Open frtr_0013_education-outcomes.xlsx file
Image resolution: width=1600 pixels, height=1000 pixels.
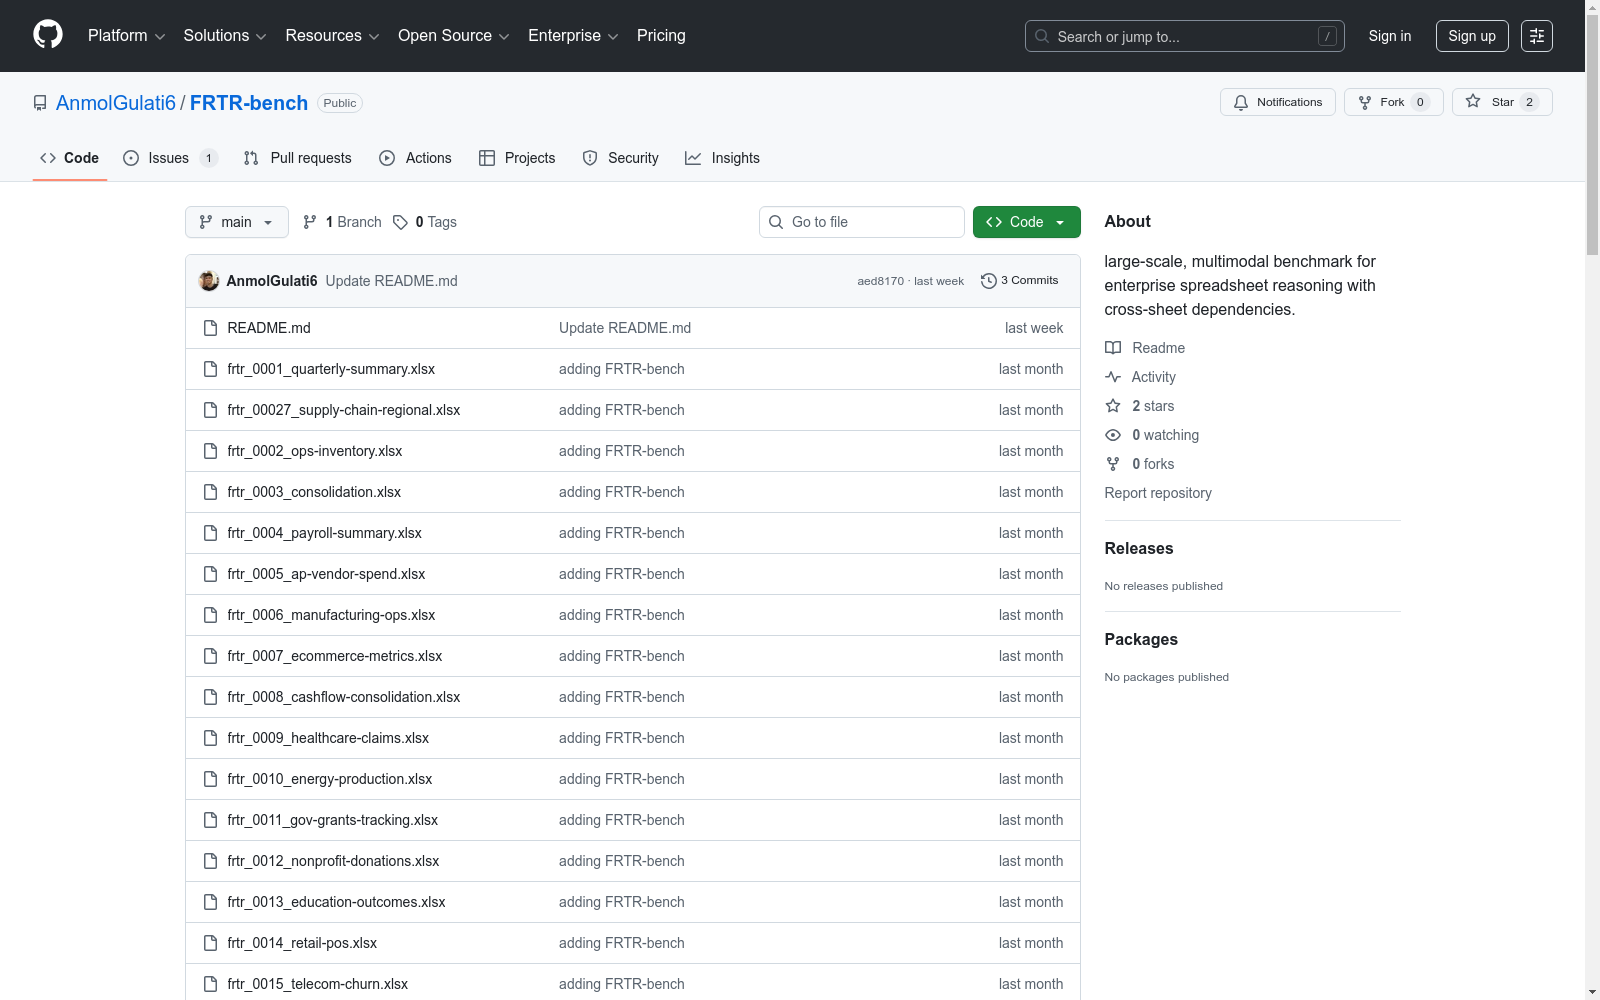coord(336,902)
